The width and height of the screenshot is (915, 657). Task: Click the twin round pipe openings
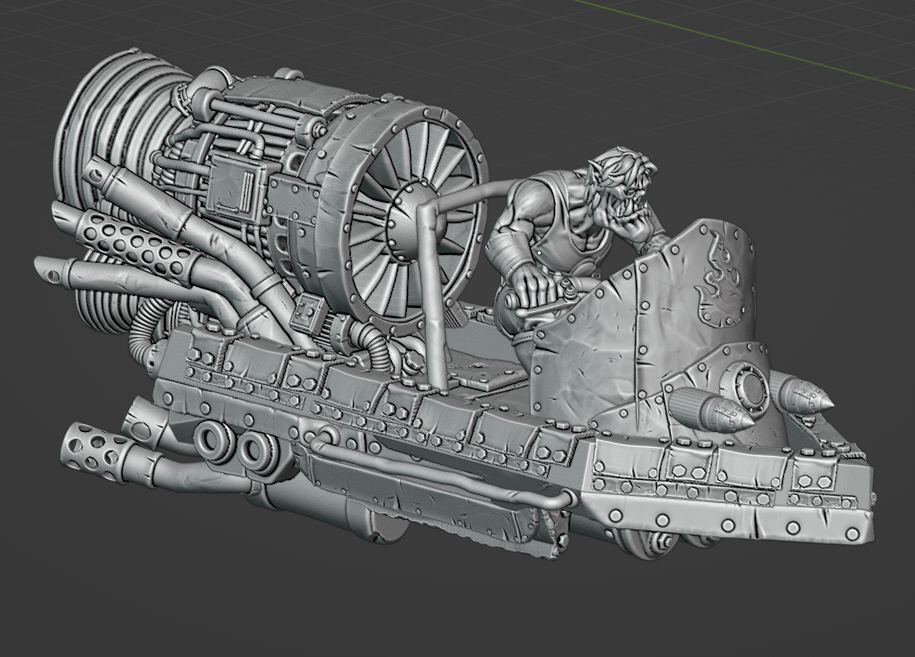(x=231, y=447)
